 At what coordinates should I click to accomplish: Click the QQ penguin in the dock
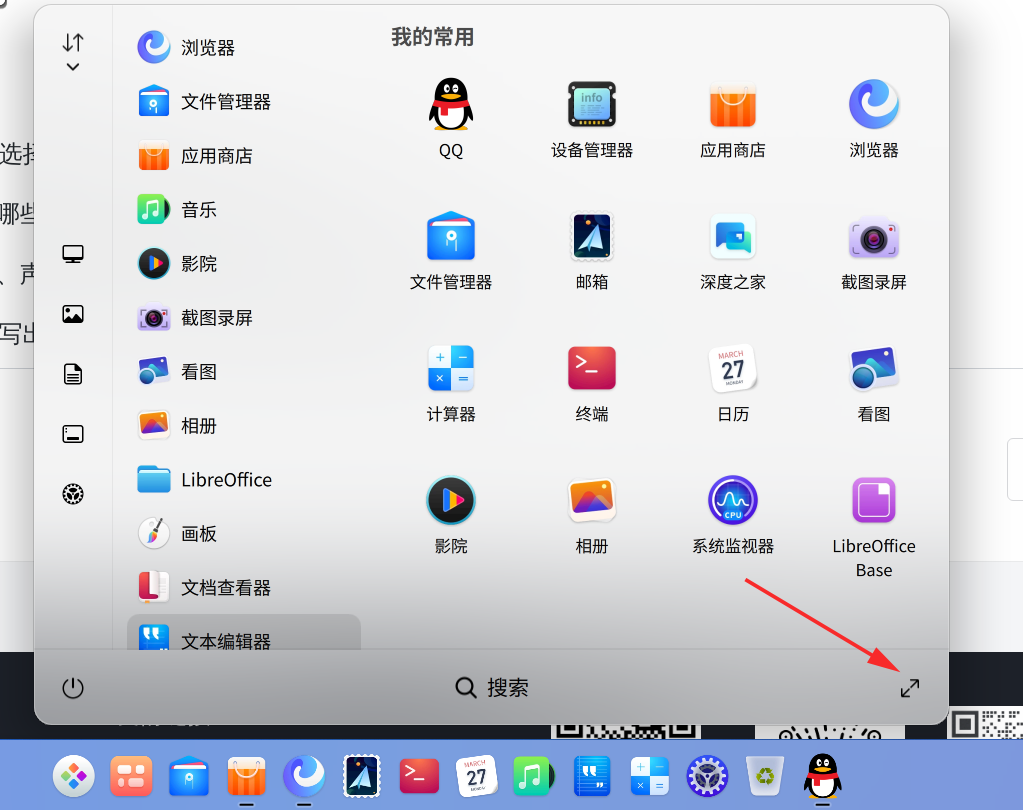[823, 776]
